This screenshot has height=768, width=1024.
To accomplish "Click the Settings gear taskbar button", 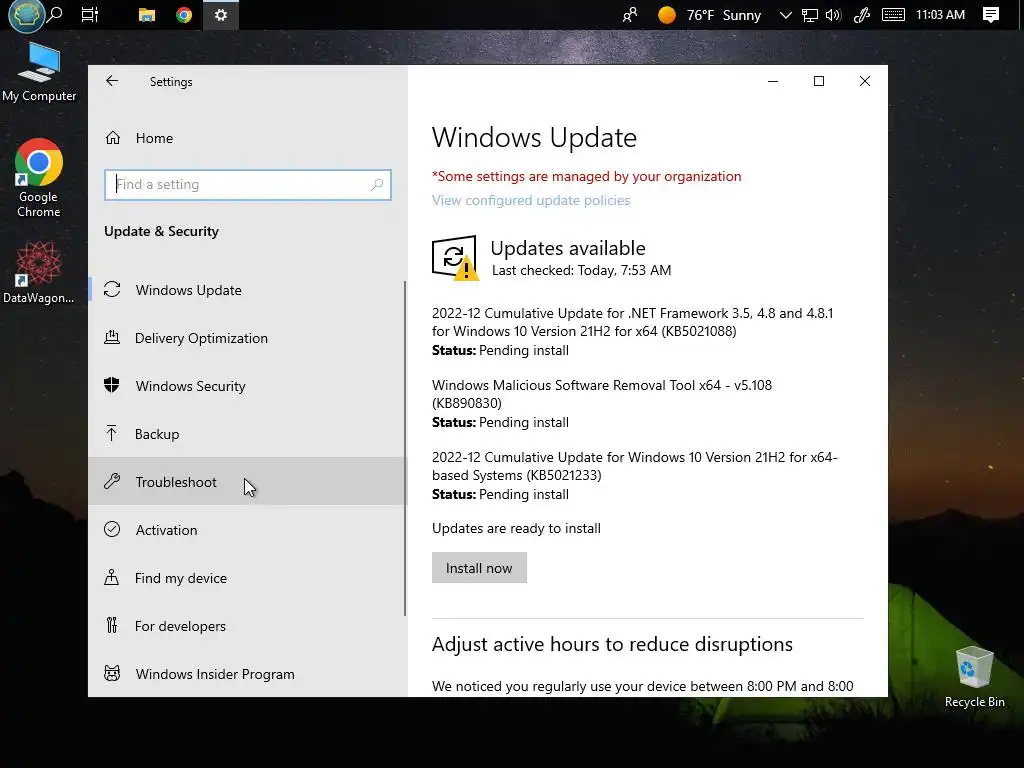I will point(221,14).
